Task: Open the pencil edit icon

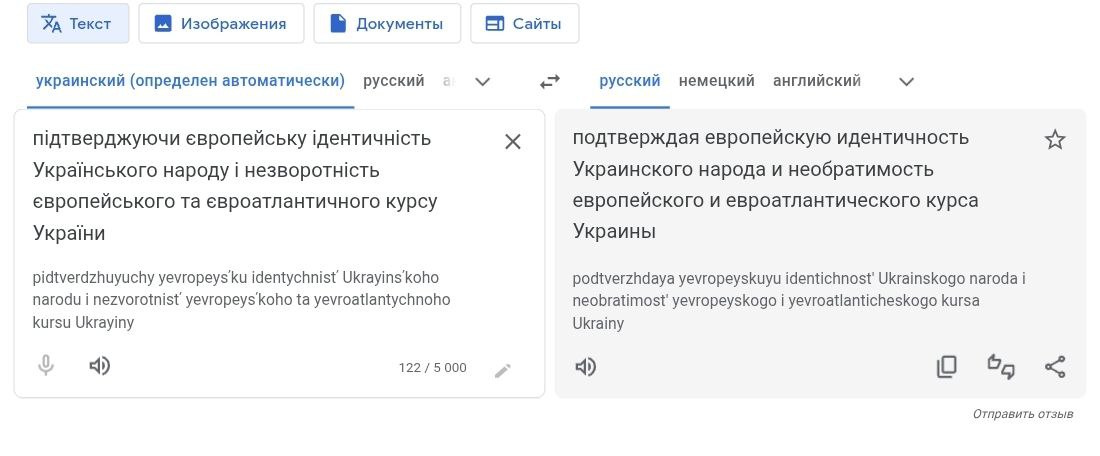Action: [x=502, y=370]
